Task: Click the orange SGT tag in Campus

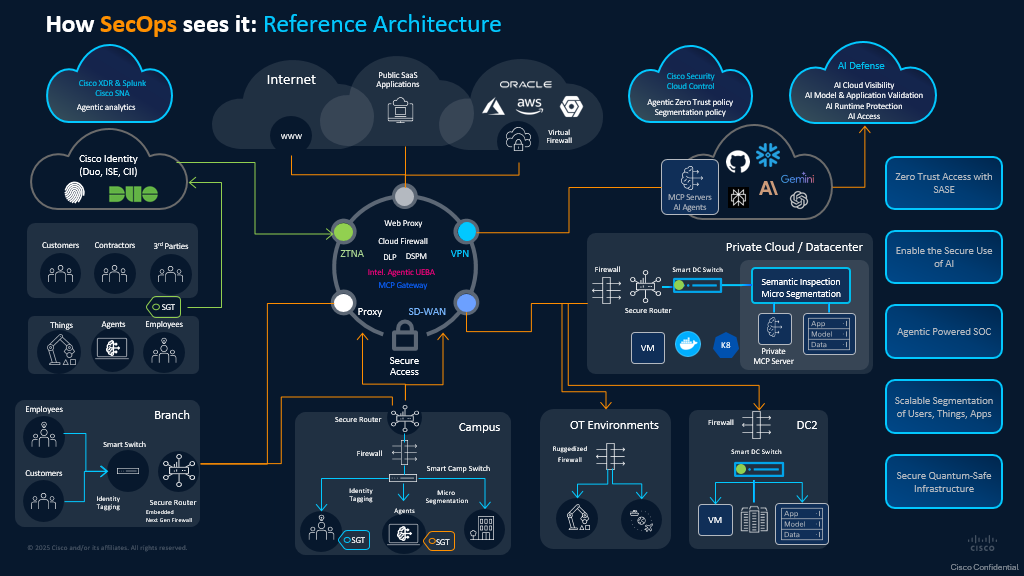Action: point(439,541)
